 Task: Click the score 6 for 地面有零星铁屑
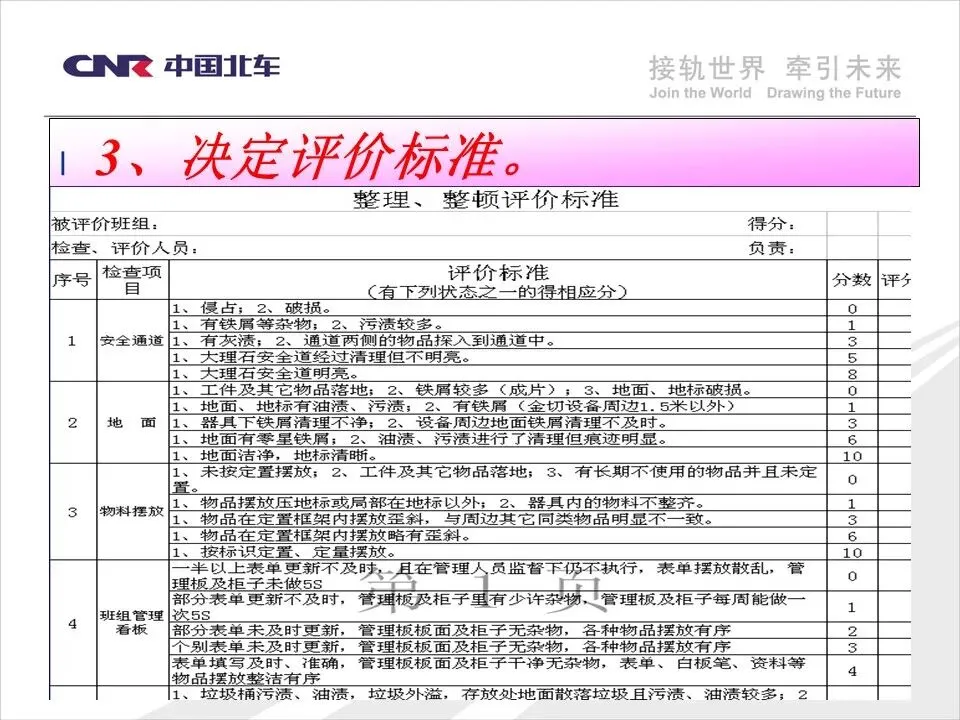tap(852, 440)
